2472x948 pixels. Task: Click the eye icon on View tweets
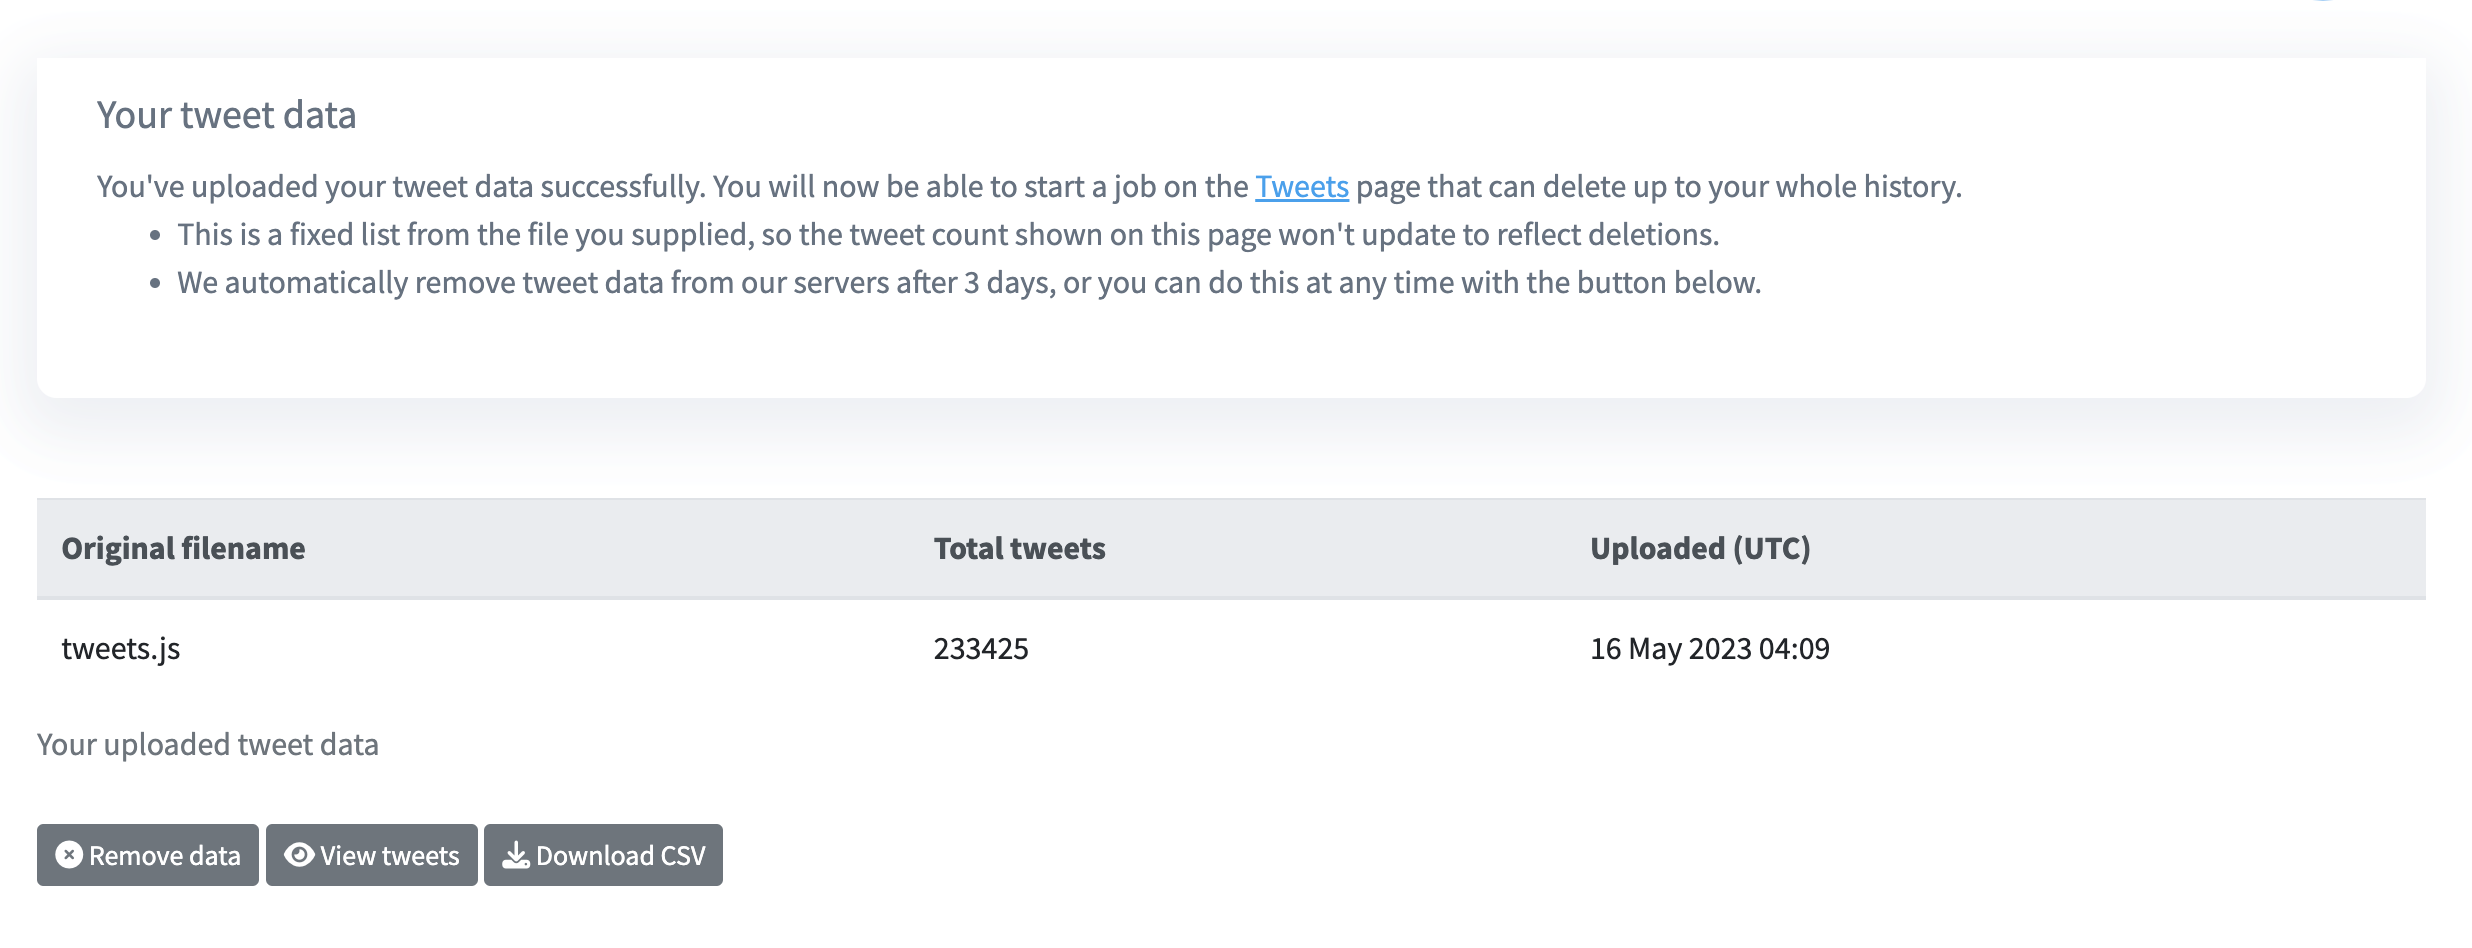299,855
